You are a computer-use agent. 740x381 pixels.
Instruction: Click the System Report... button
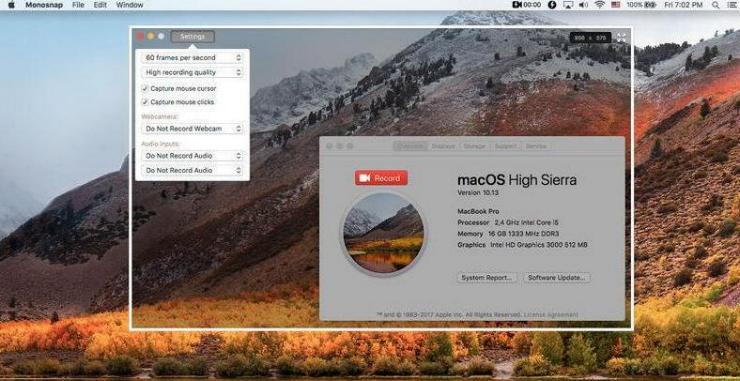point(487,278)
